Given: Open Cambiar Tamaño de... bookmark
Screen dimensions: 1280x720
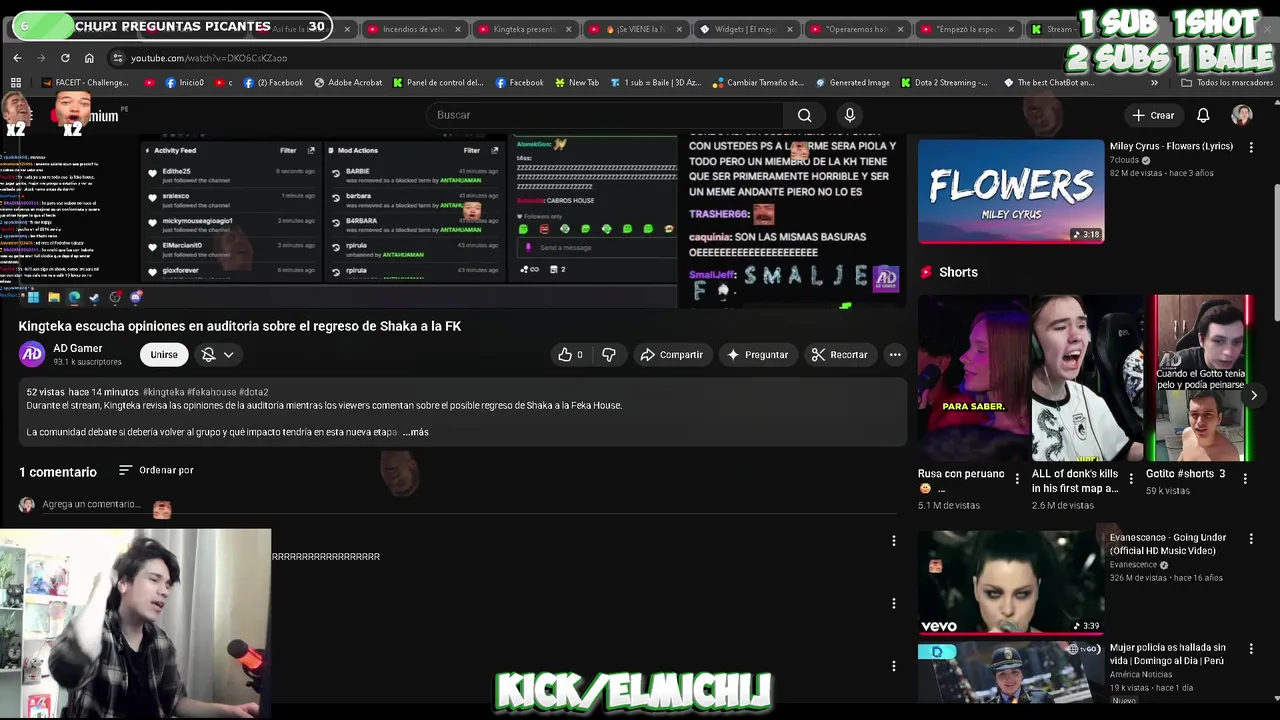Looking at the screenshot, I should 758,83.
